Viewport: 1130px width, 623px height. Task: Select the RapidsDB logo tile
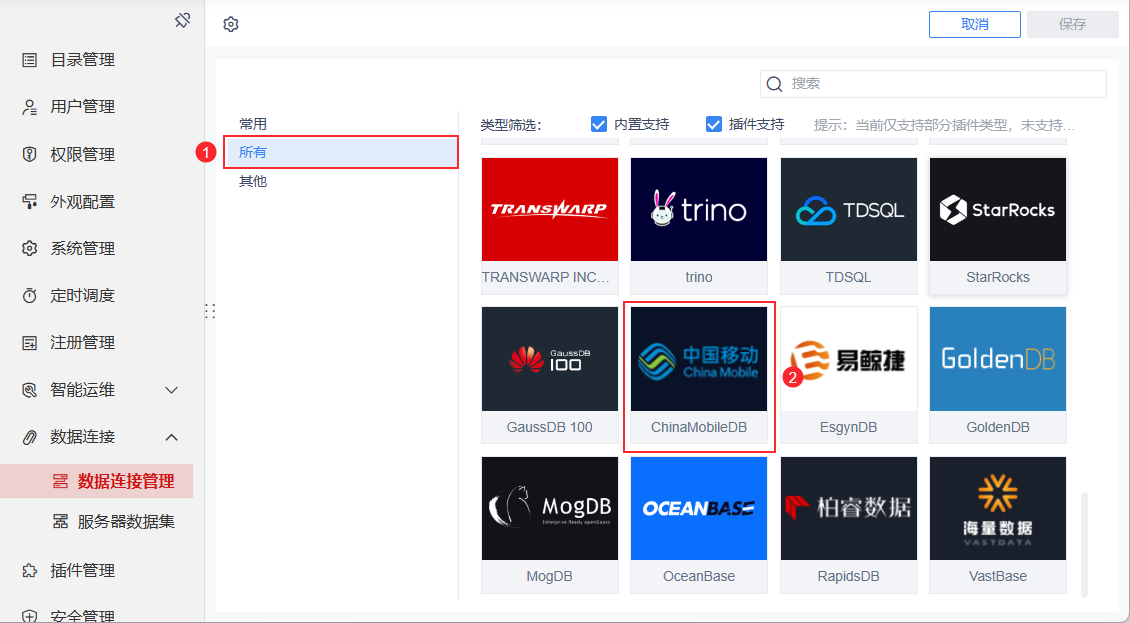tap(849, 508)
